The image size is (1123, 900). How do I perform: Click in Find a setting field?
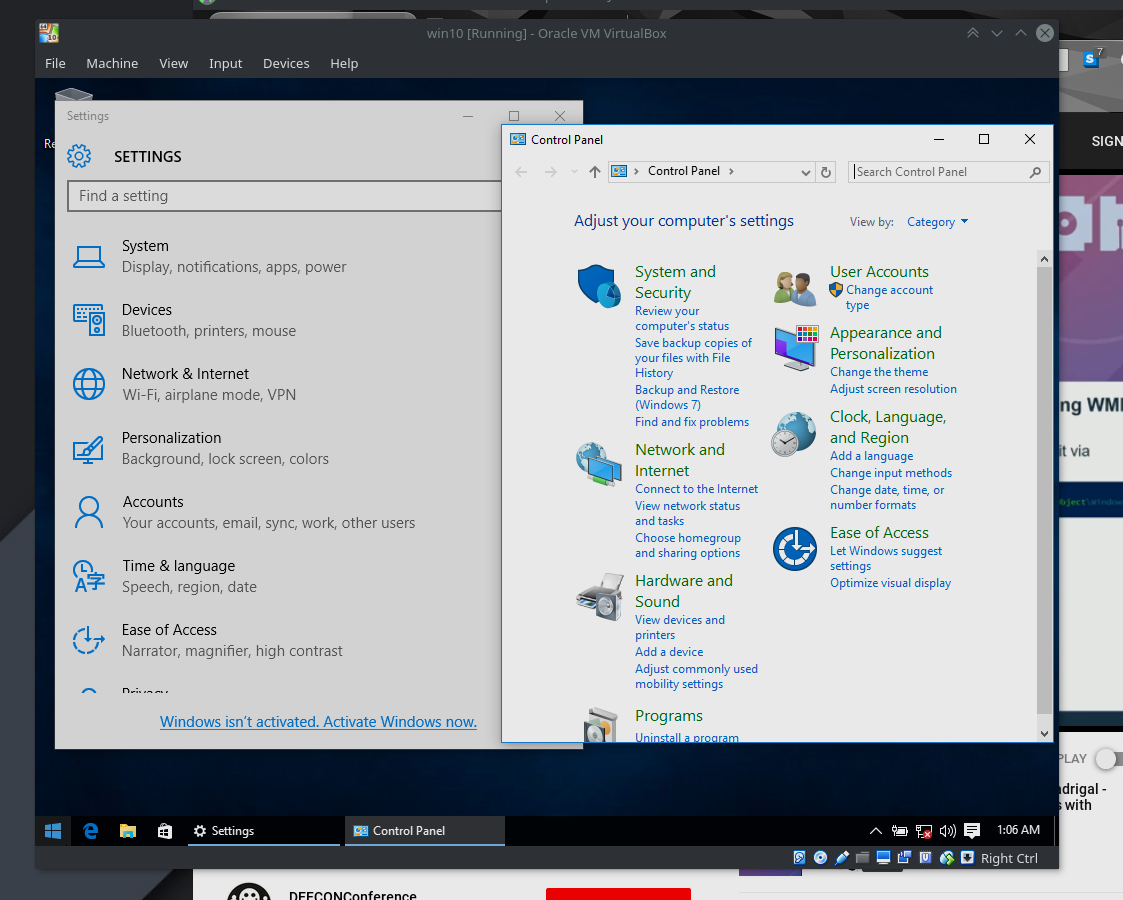click(x=285, y=196)
